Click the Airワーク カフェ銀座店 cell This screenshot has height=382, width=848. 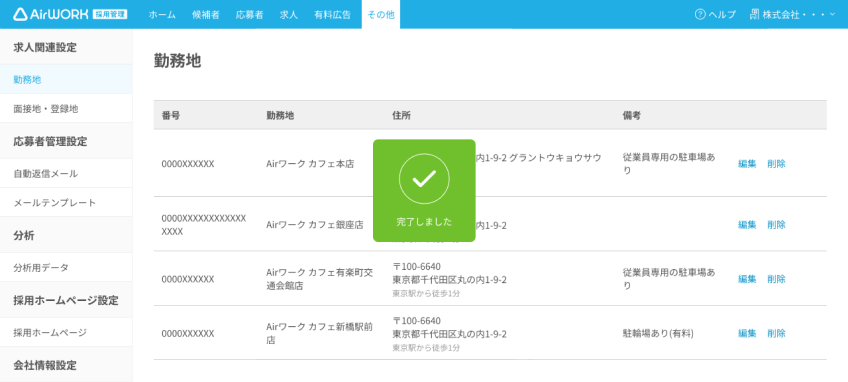click(315, 225)
